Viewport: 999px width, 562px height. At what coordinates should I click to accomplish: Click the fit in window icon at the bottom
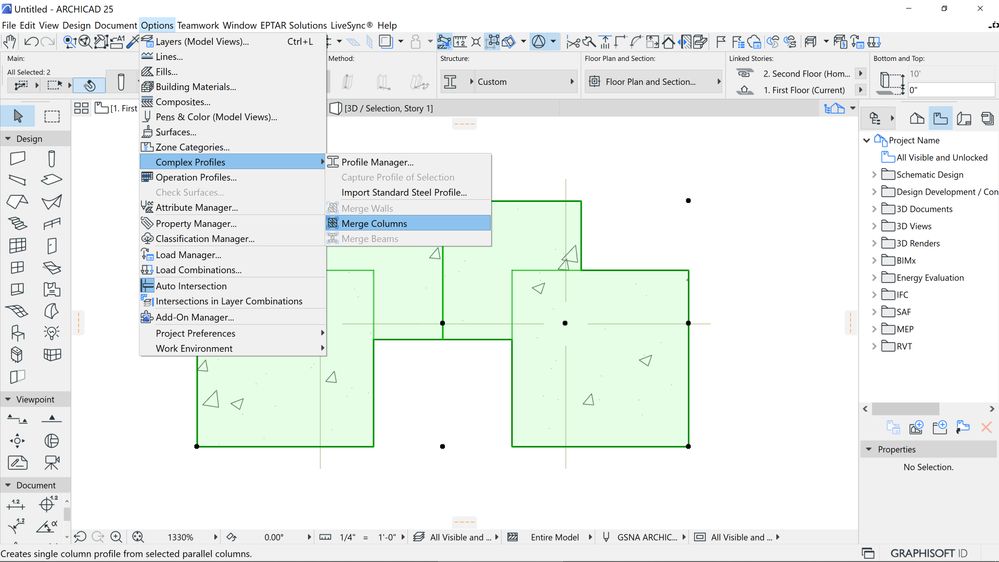138,537
